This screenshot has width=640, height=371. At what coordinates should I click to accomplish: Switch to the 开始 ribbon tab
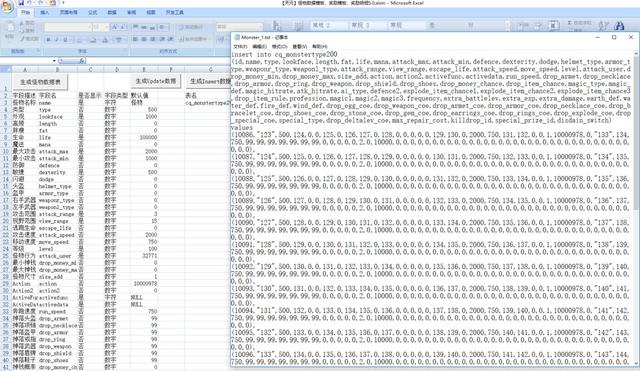click(25, 12)
